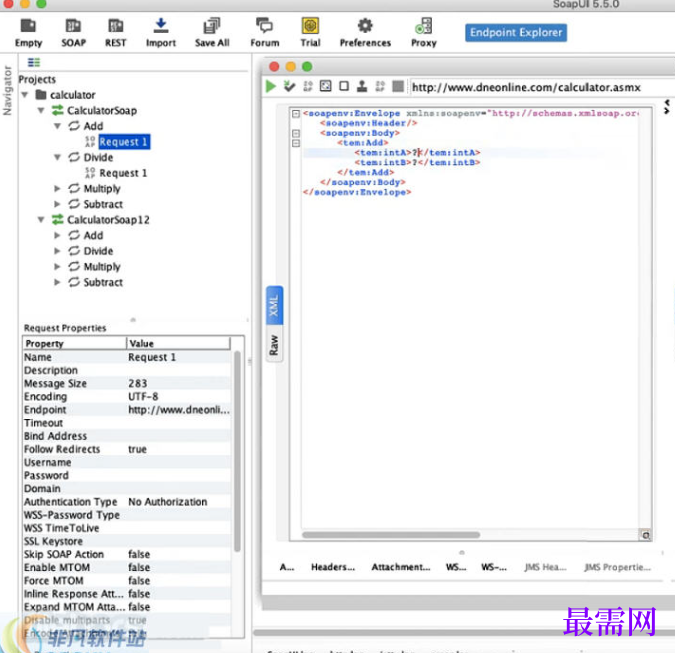
Task: Fold the soapenv:Body element
Action: click(296, 133)
